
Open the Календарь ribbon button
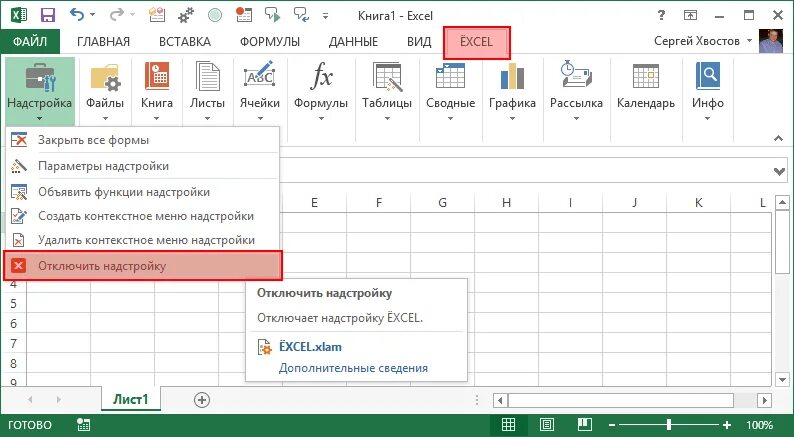(x=646, y=86)
